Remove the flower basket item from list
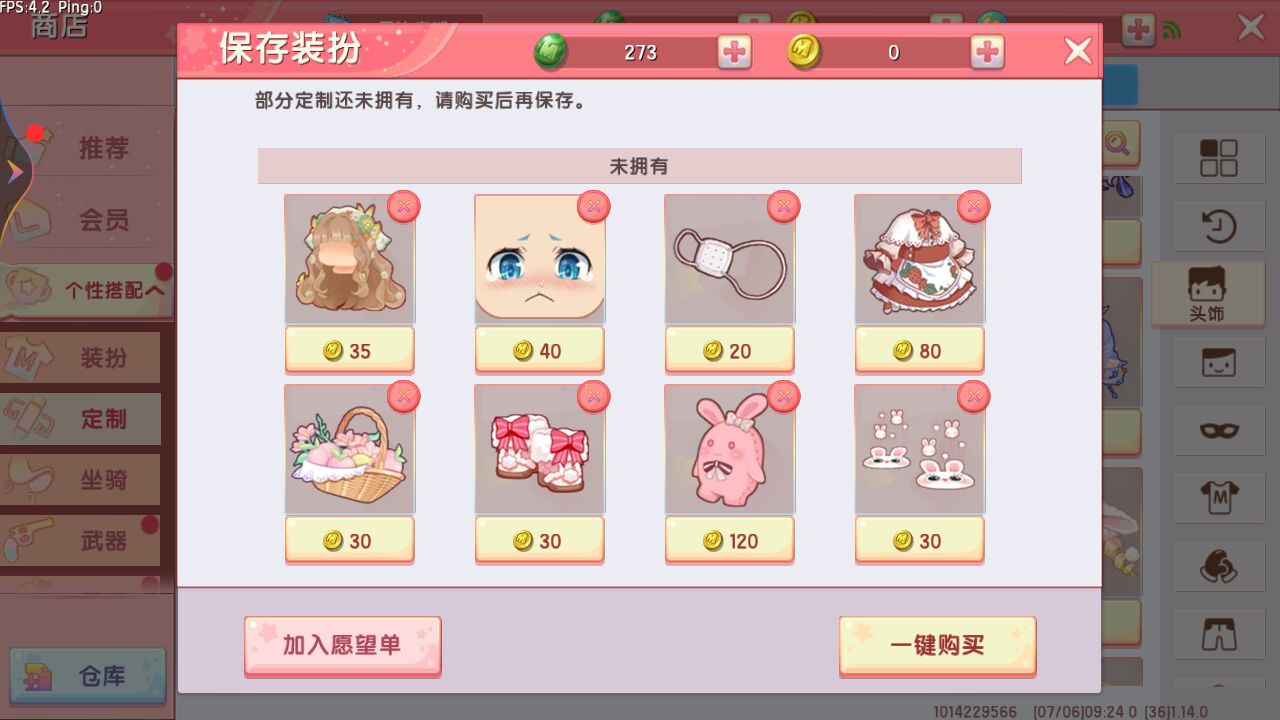 [x=404, y=397]
